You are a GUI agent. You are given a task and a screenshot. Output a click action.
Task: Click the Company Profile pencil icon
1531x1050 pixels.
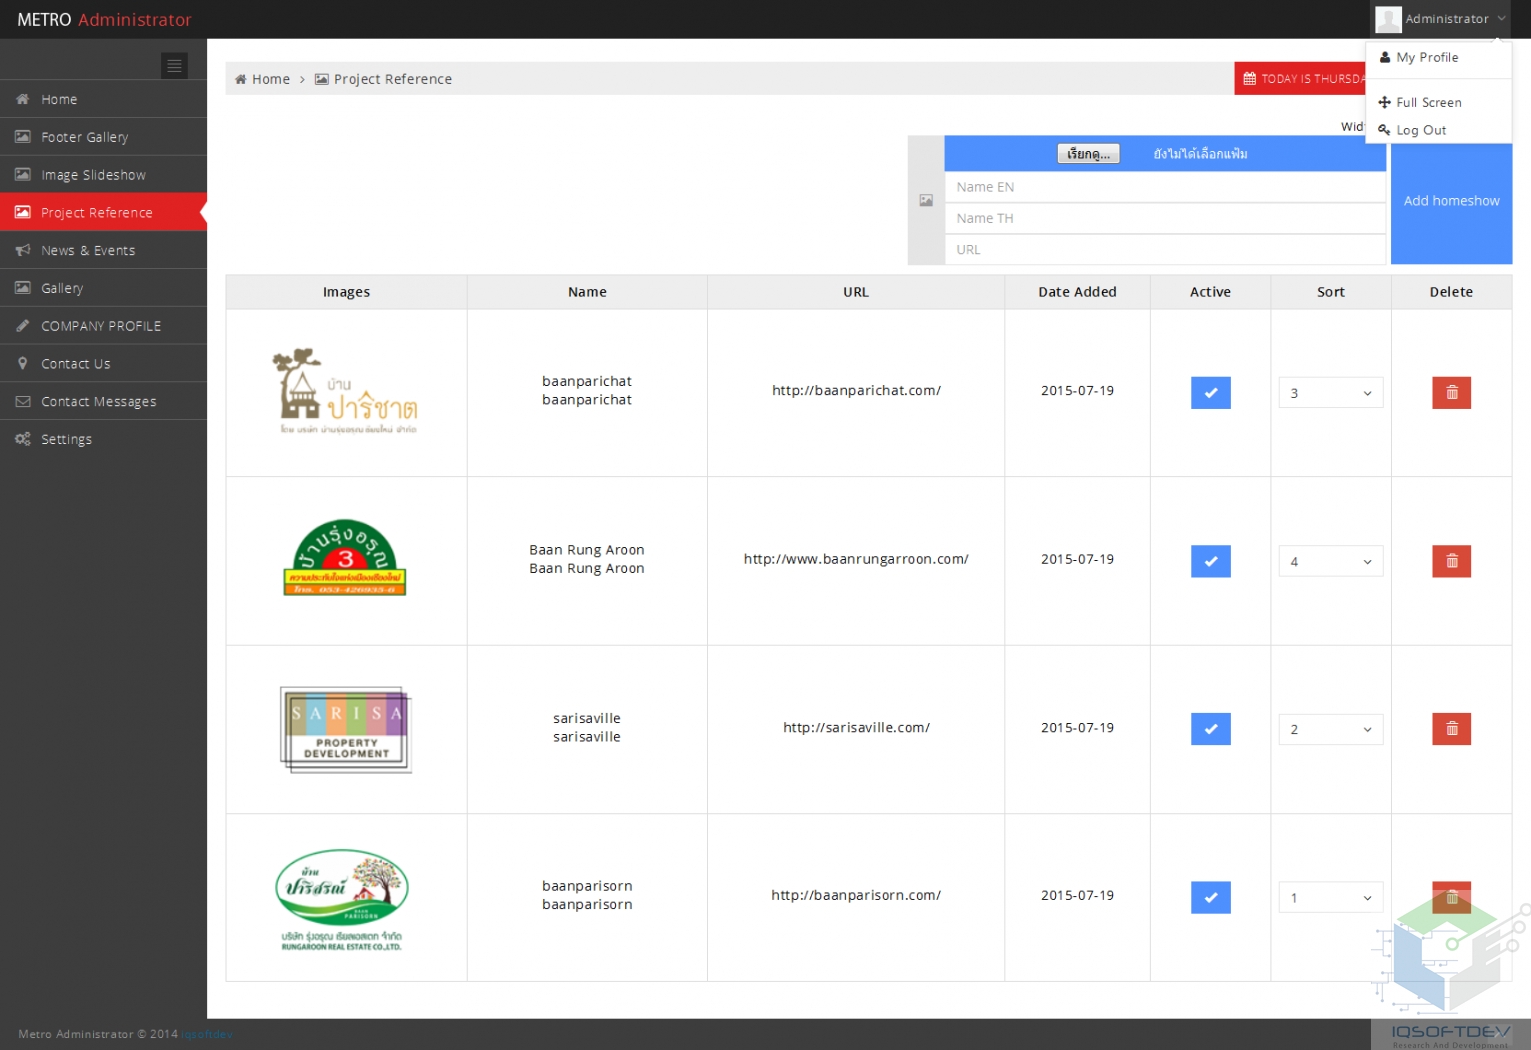point(22,326)
